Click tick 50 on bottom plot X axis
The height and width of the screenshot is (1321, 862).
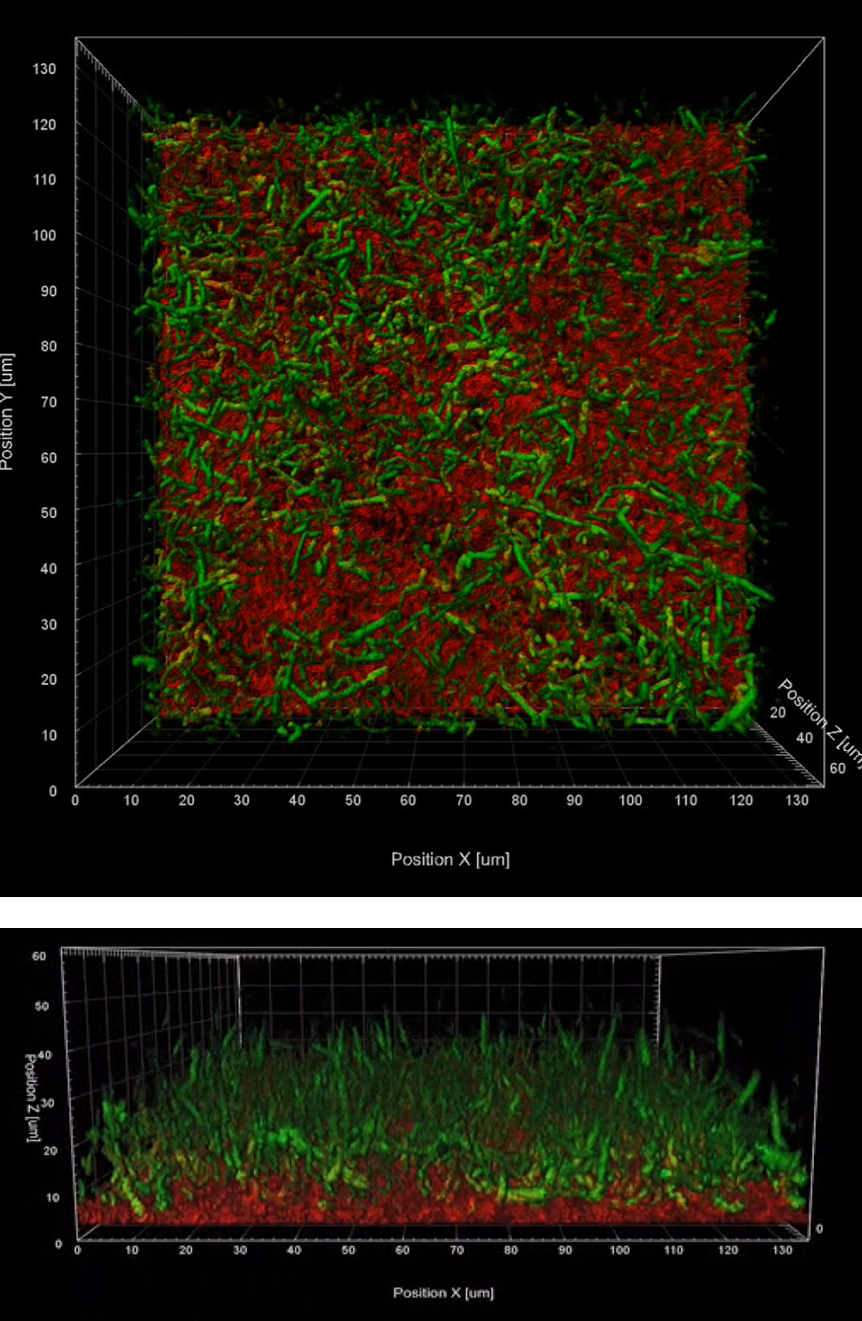(348, 1250)
